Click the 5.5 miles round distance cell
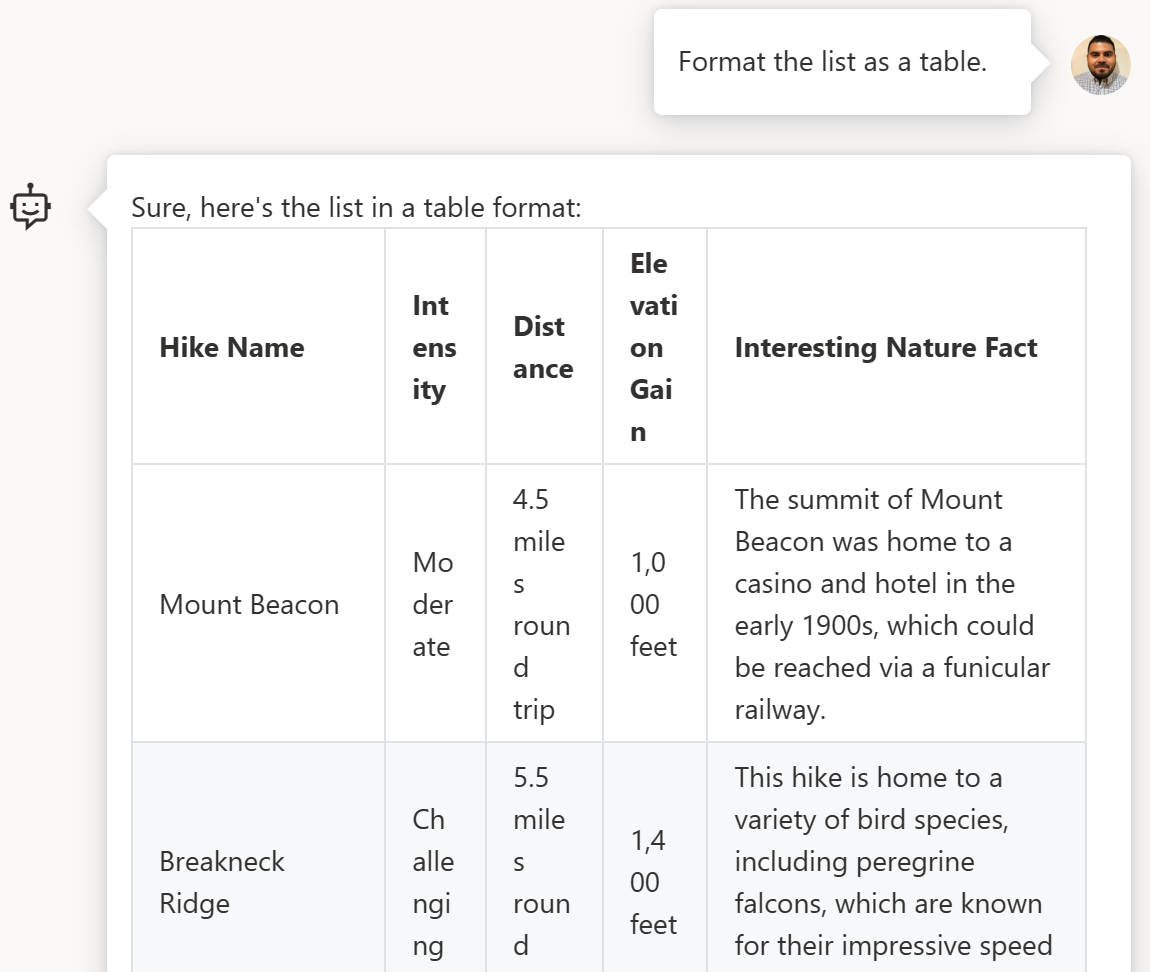Screen dimensions: 1150x972 (x=541, y=860)
